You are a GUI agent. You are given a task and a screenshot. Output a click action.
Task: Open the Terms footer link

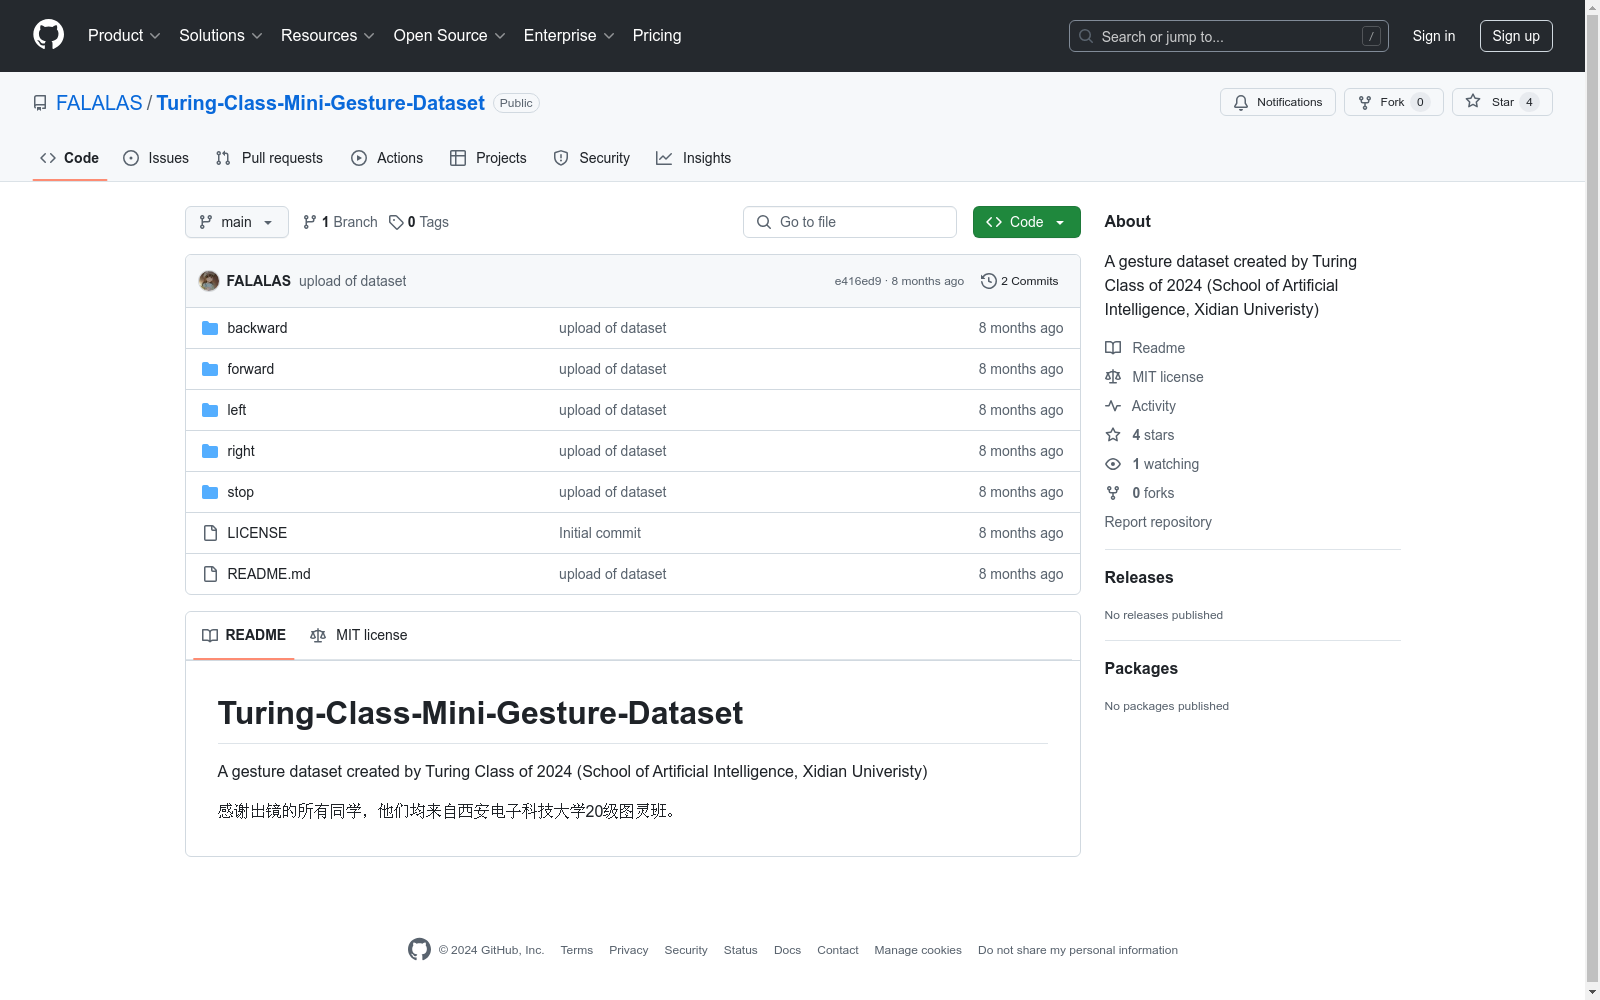(577, 950)
